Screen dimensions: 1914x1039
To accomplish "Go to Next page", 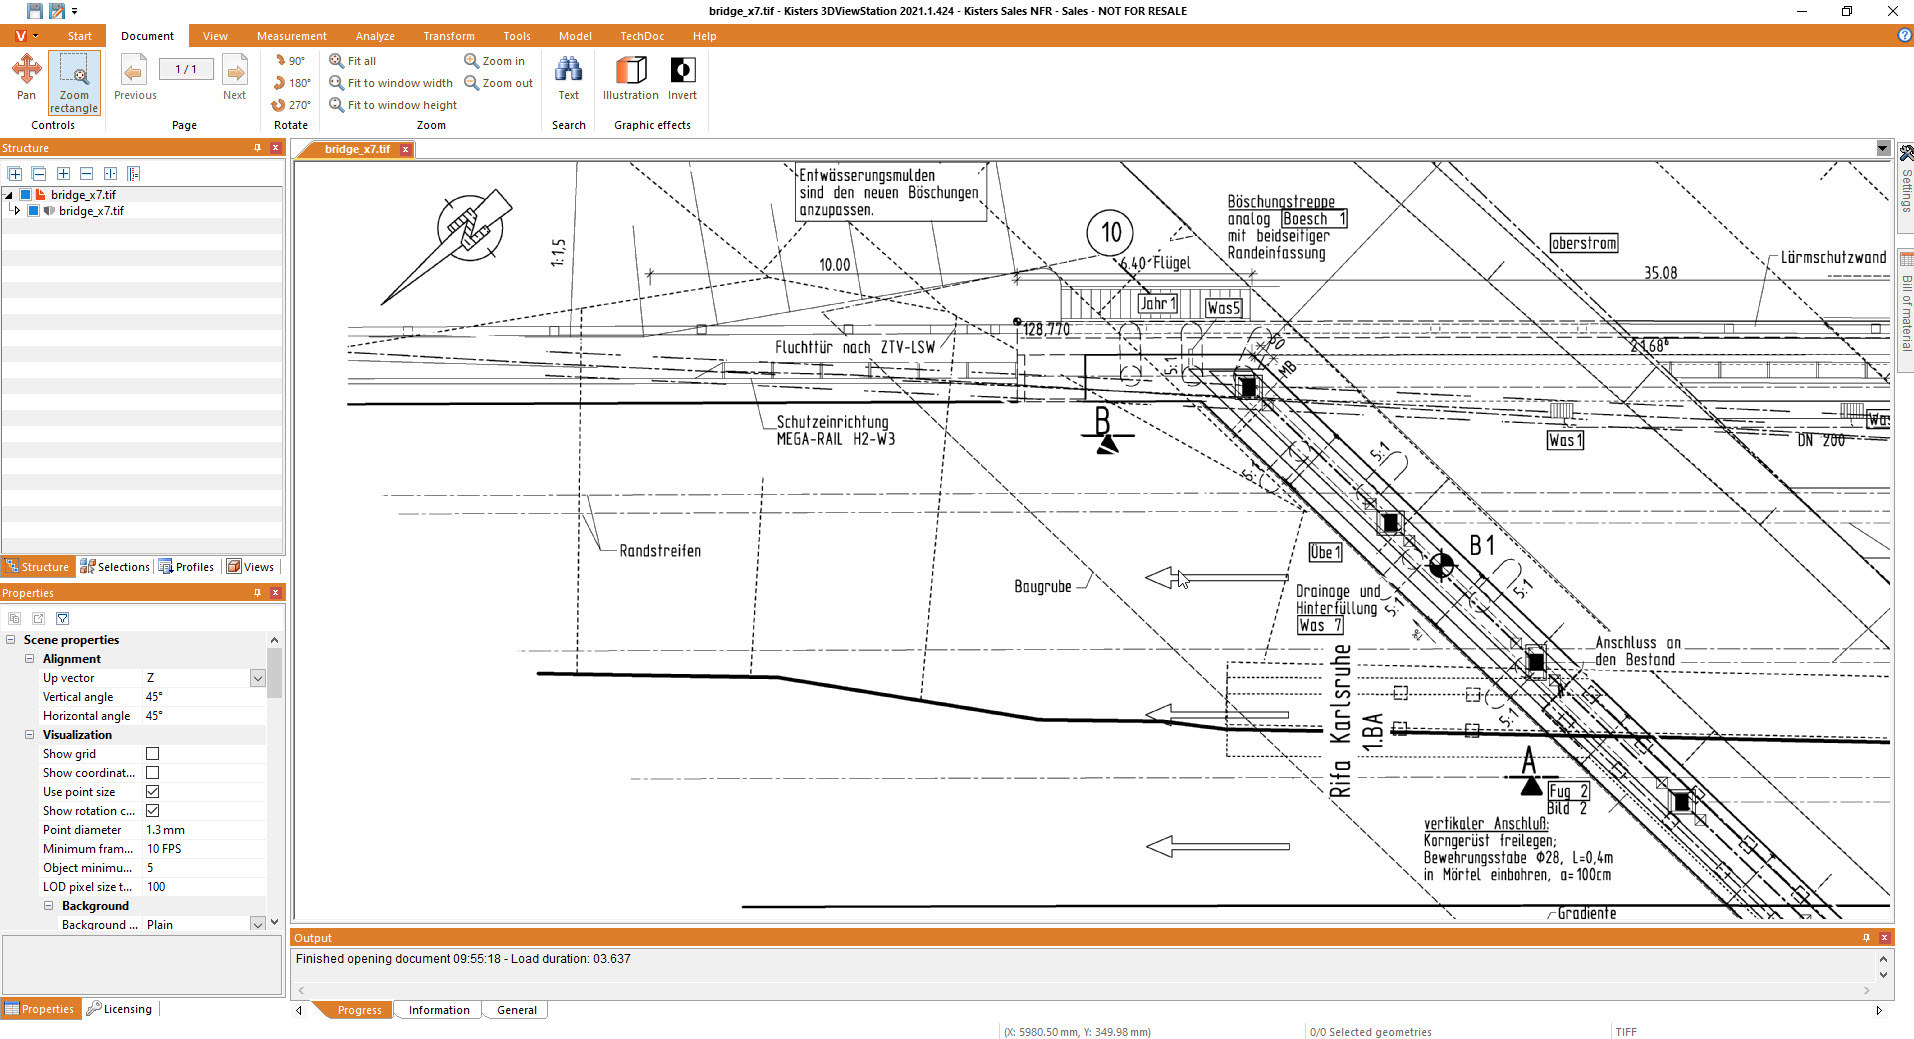I will point(235,78).
